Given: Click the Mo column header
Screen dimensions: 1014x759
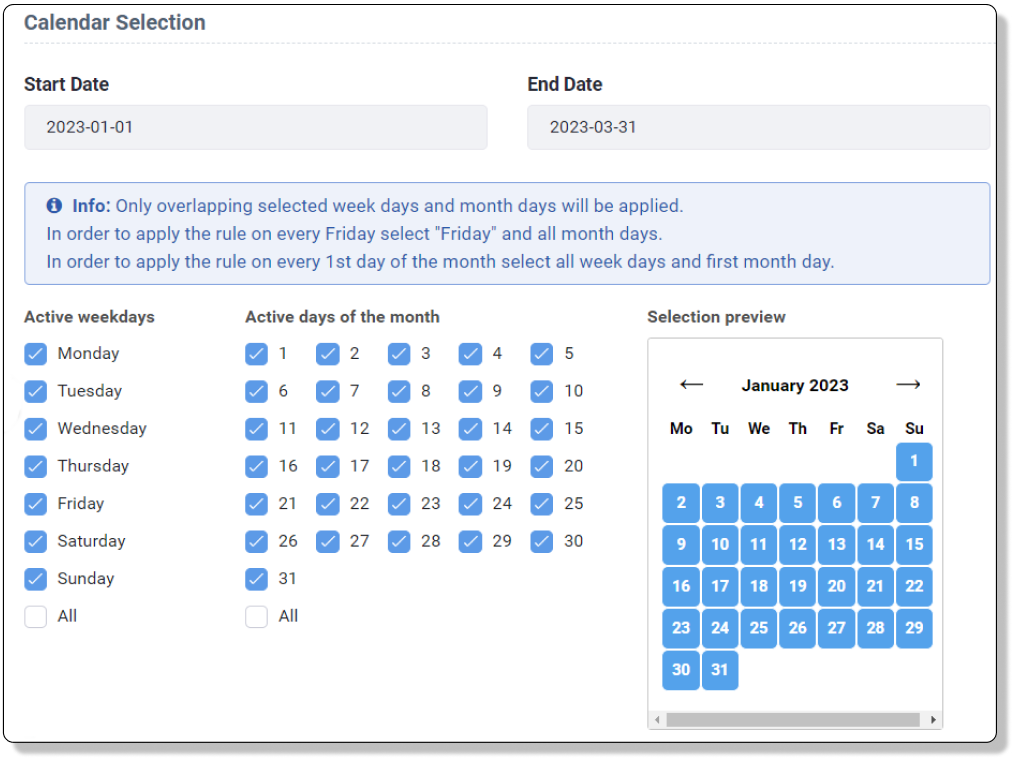Looking at the screenshot, I should point(681,429).
